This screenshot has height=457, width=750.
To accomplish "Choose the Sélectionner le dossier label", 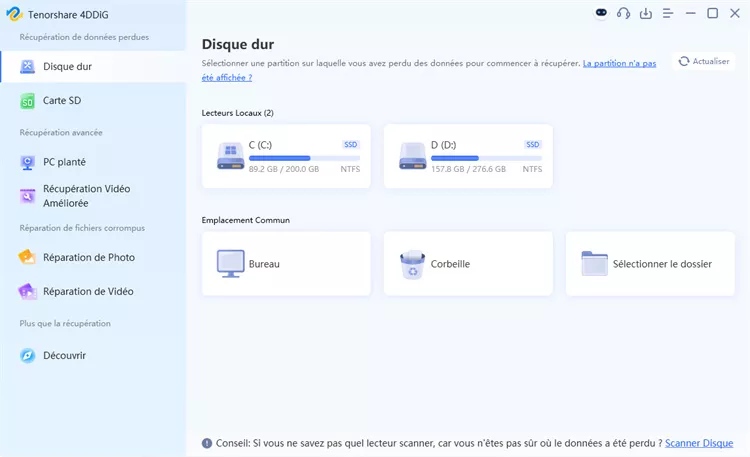I will [662, 264].
